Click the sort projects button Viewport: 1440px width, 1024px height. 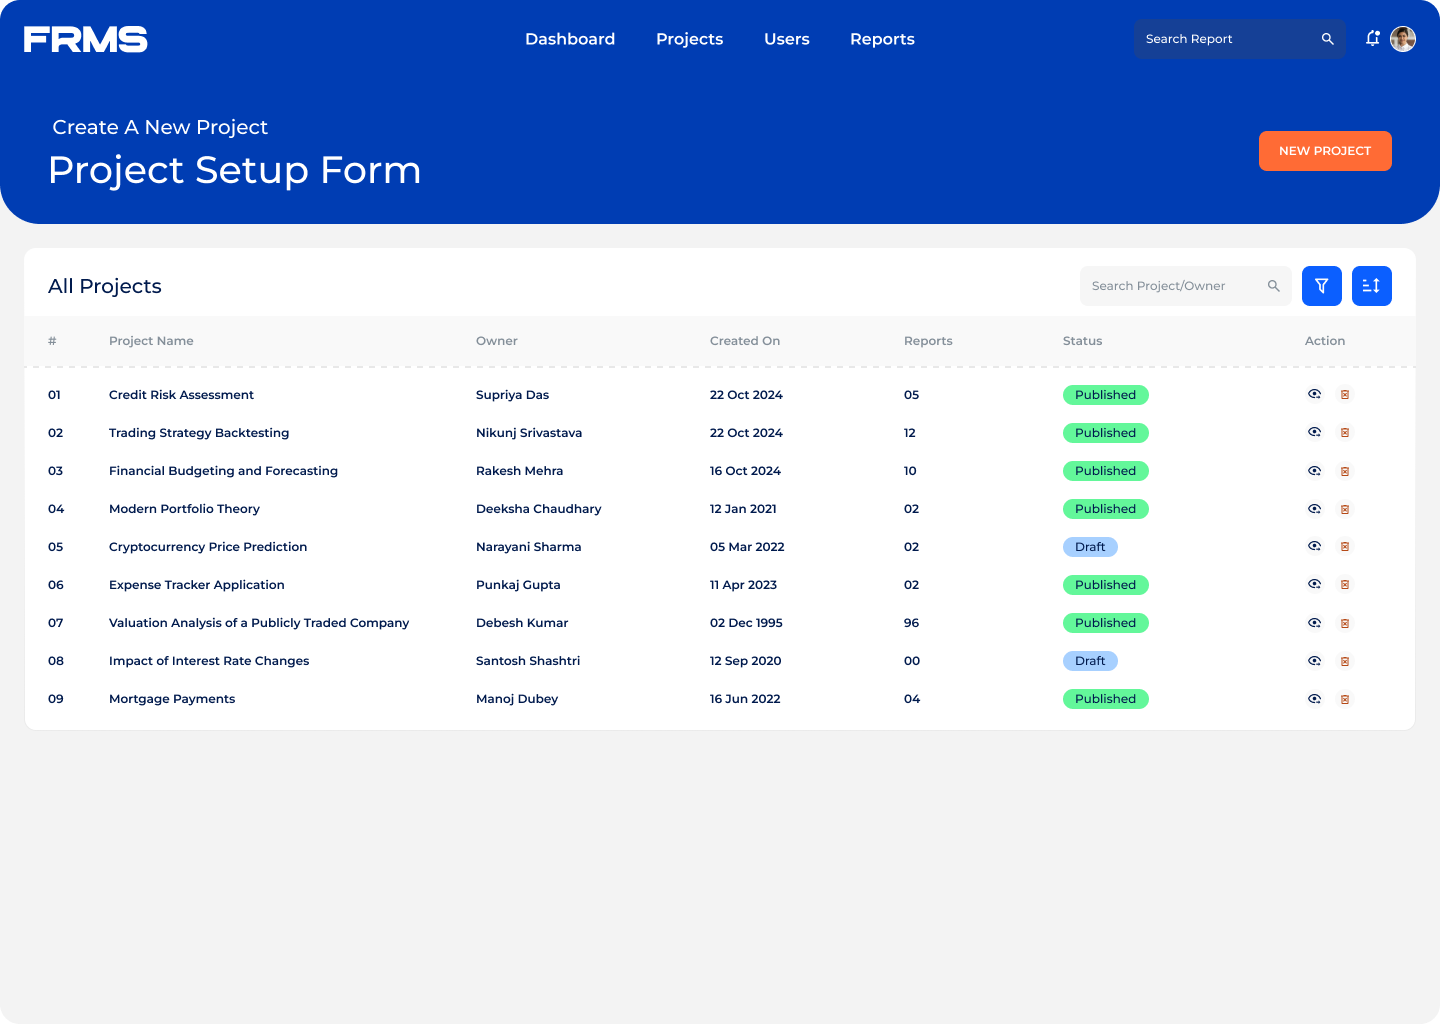1371,286
